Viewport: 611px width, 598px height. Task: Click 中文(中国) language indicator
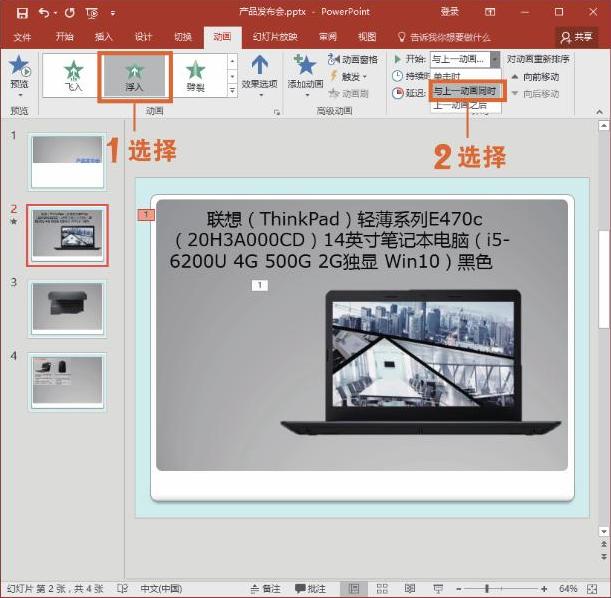tap(161, 588)
